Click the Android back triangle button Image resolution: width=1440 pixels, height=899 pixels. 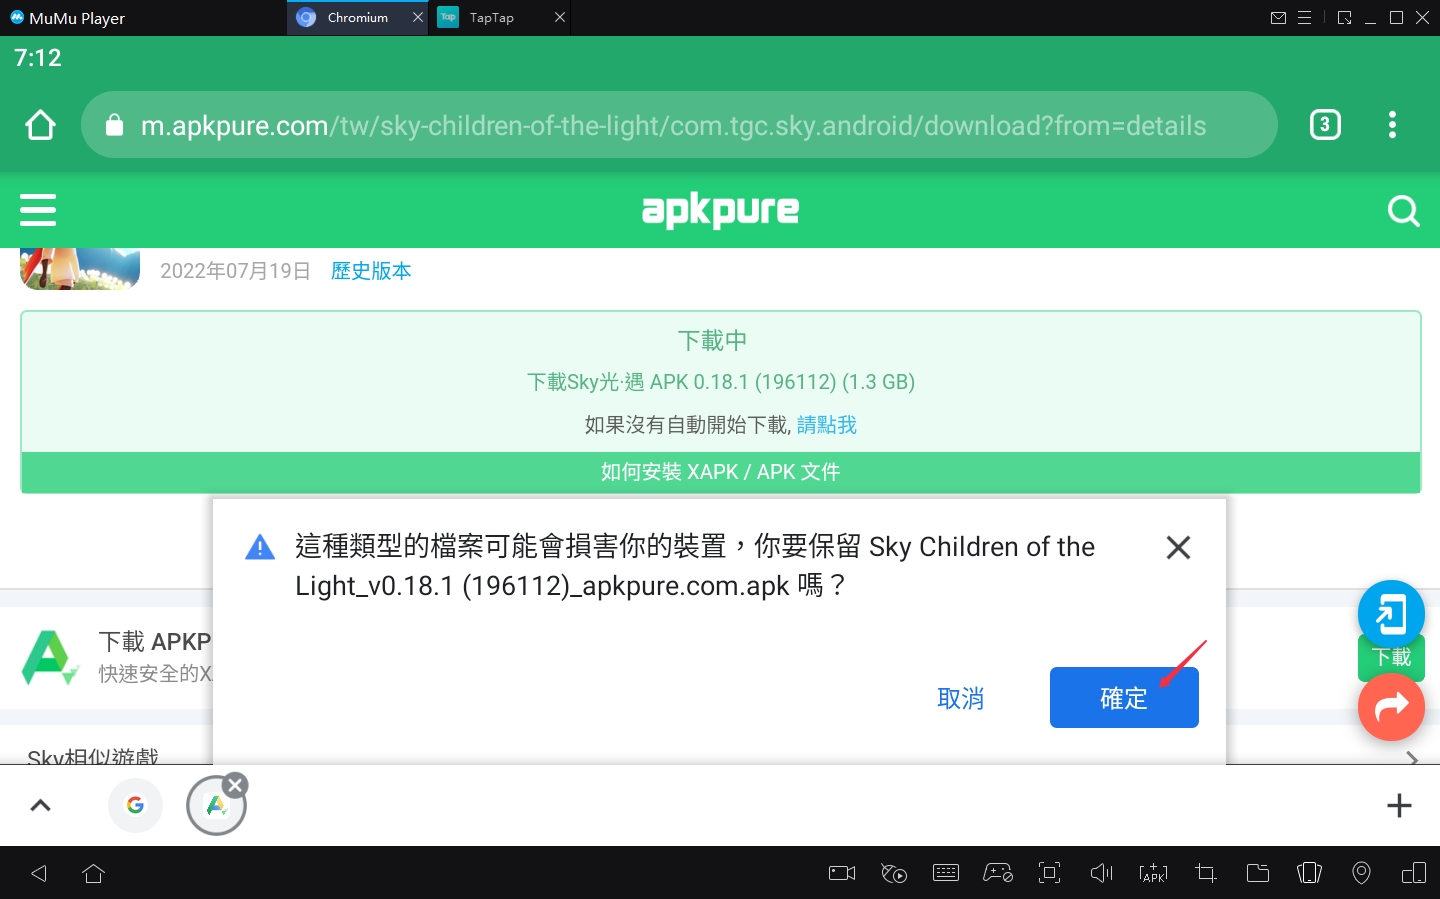pyautogui.click(x=39, y=873)
